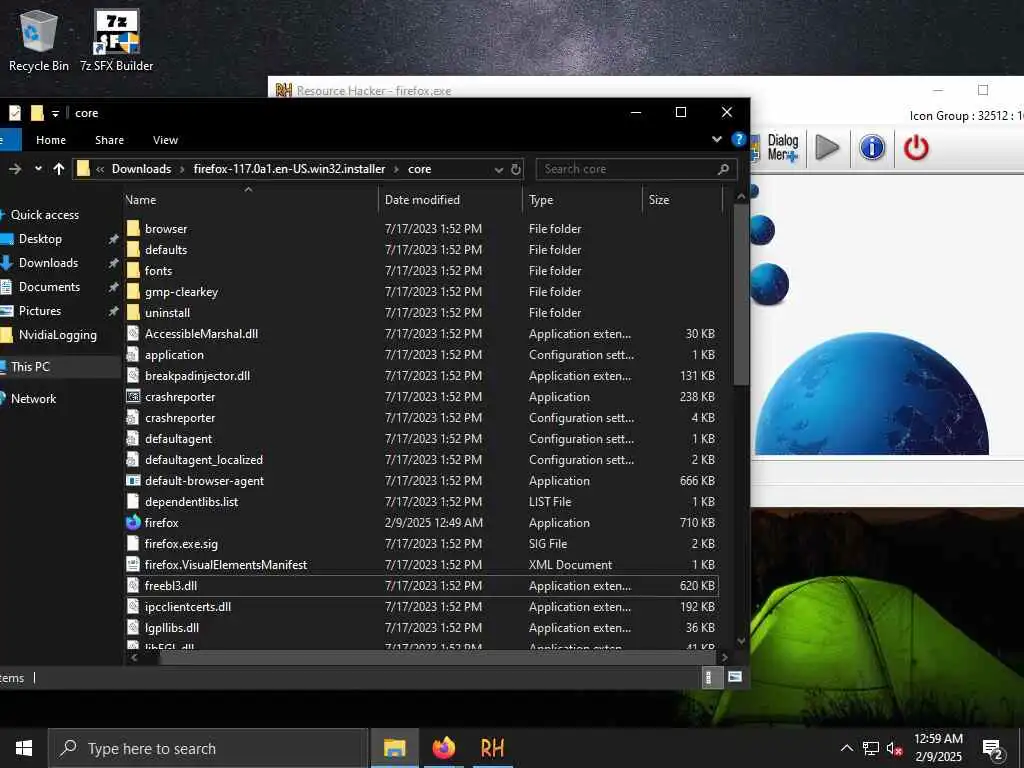Click the red power icon in Resource Hacker

[x=916, y=148]
